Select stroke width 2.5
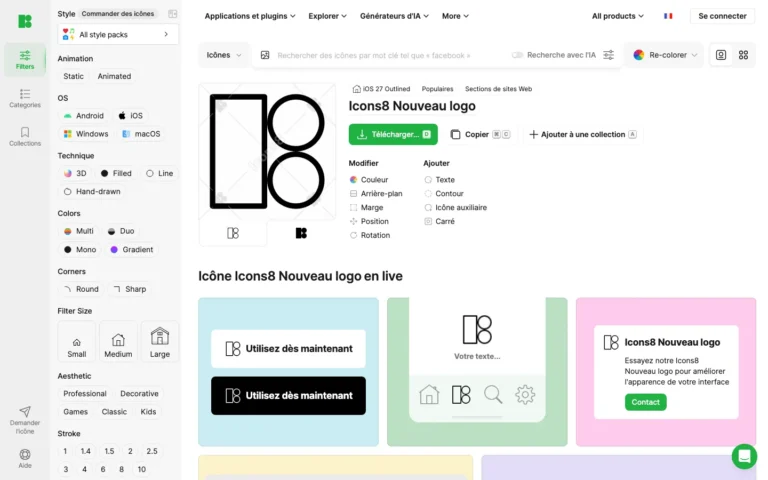This screenshot has height=480, width=768. [152, 451]
